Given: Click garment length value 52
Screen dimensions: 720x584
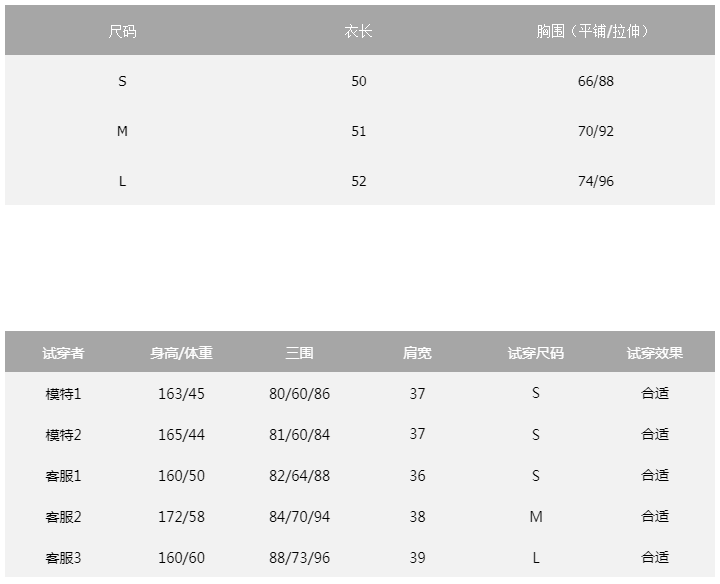Looking at the screenshot, I should 359,181.
